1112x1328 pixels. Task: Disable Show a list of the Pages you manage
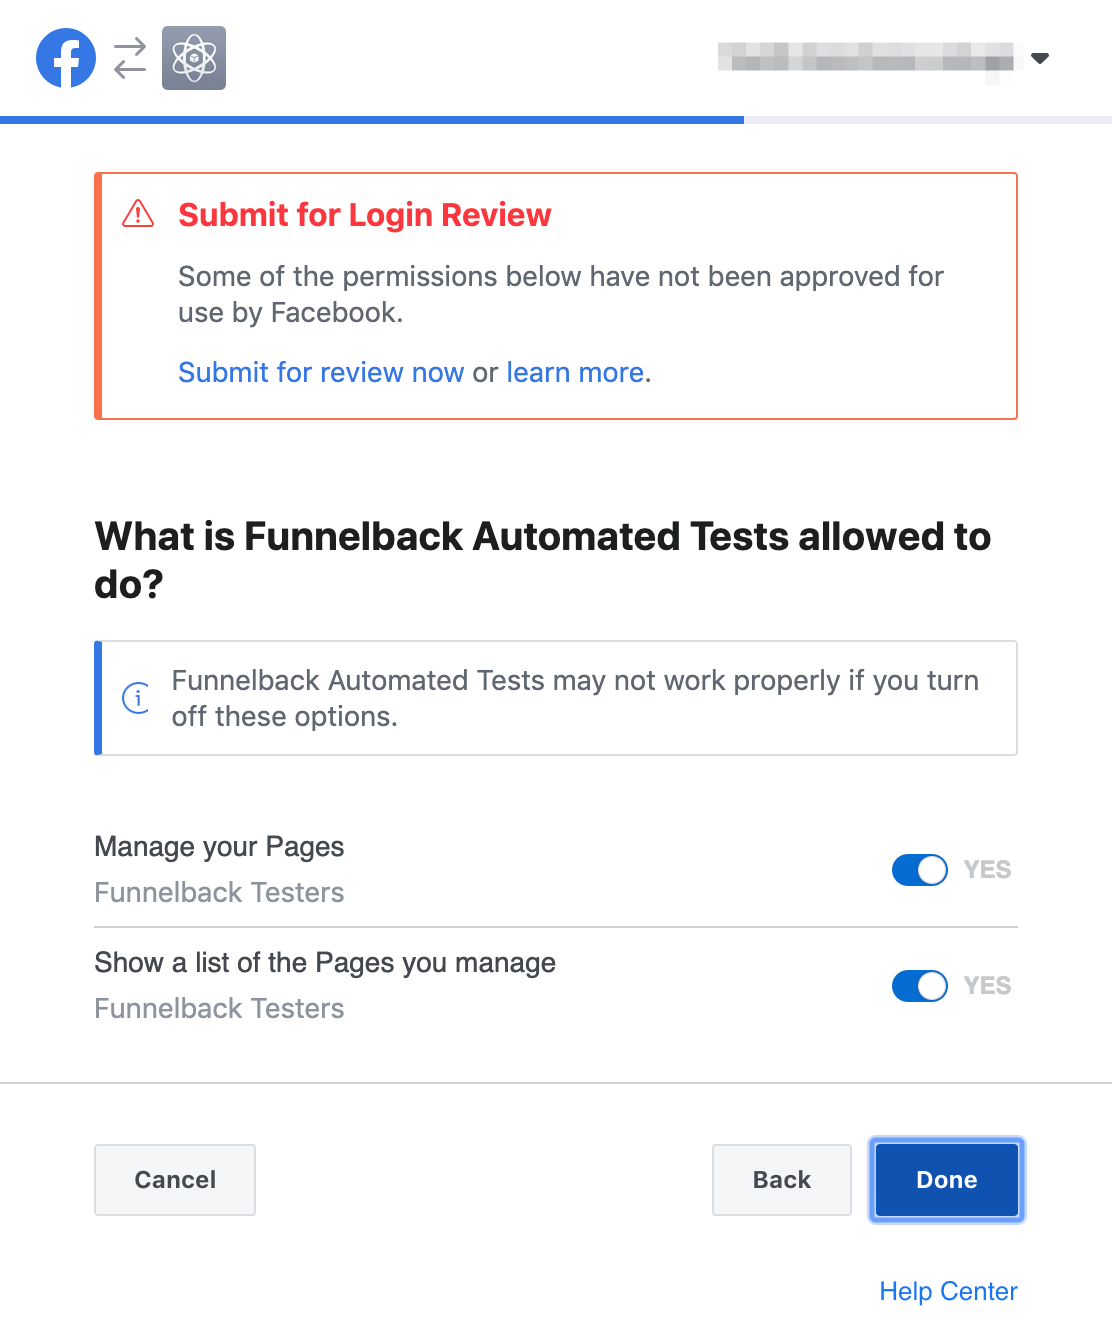[918, 986]
